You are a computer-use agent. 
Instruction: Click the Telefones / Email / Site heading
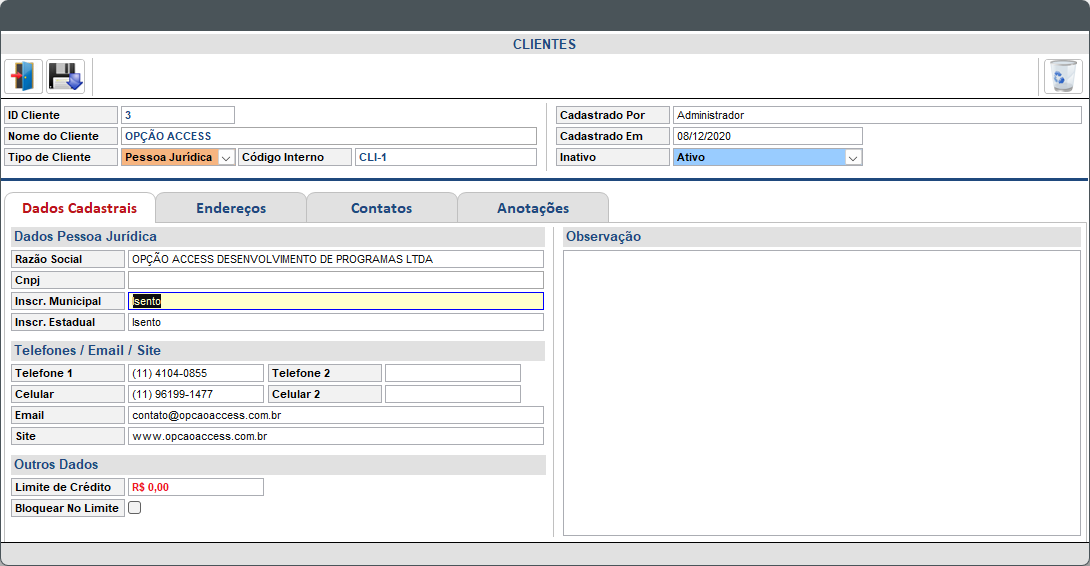[88, 350]
